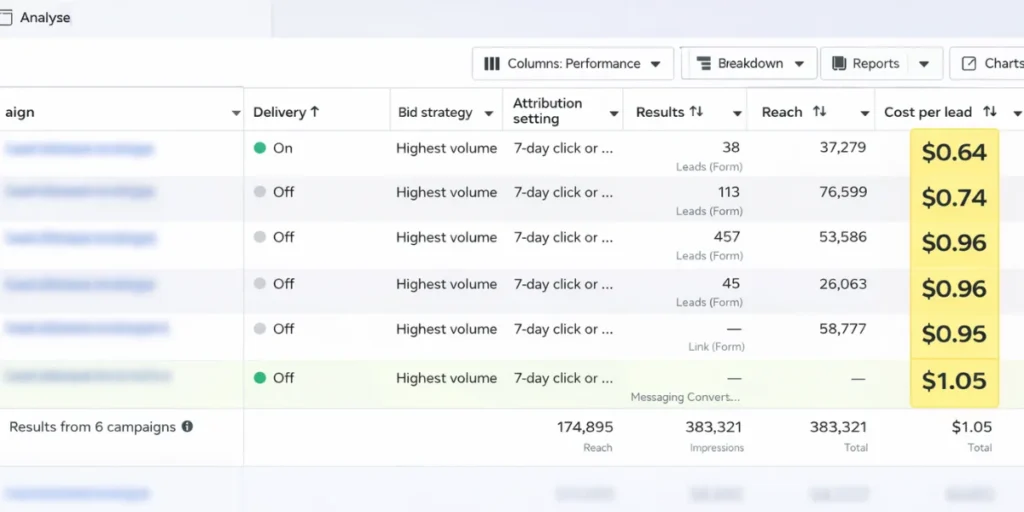
Task: Open the Breakdown dropdown
Action: [x=749, y=63]
